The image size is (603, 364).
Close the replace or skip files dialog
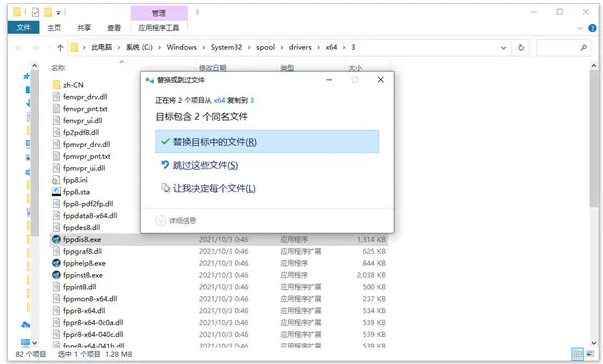(x=381, y=80)
